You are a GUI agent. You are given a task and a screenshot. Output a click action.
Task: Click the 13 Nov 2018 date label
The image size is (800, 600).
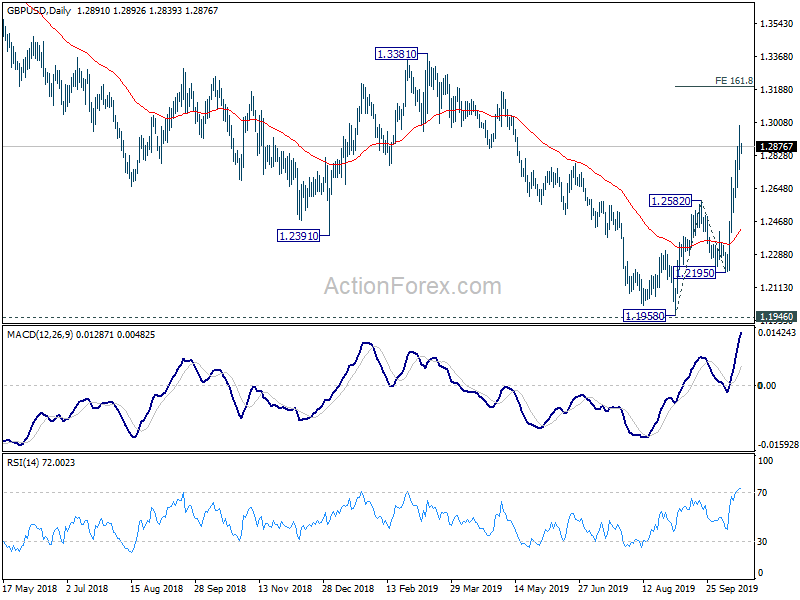click(x=285, y=588)
